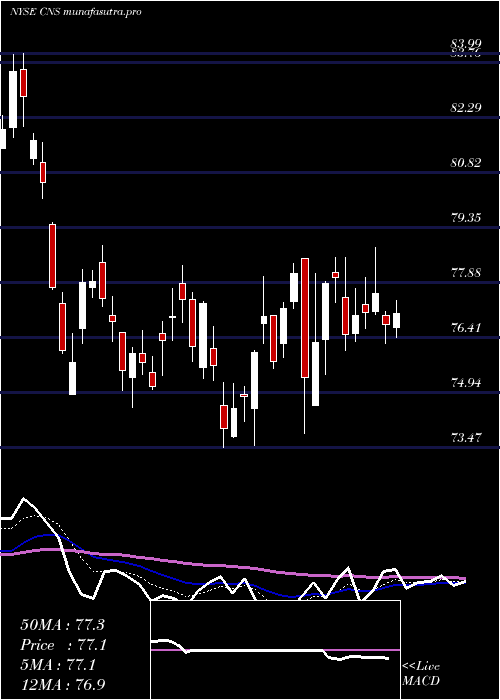
Task: Select the 80.82 price level label
Action: click(x=466, y=162)
